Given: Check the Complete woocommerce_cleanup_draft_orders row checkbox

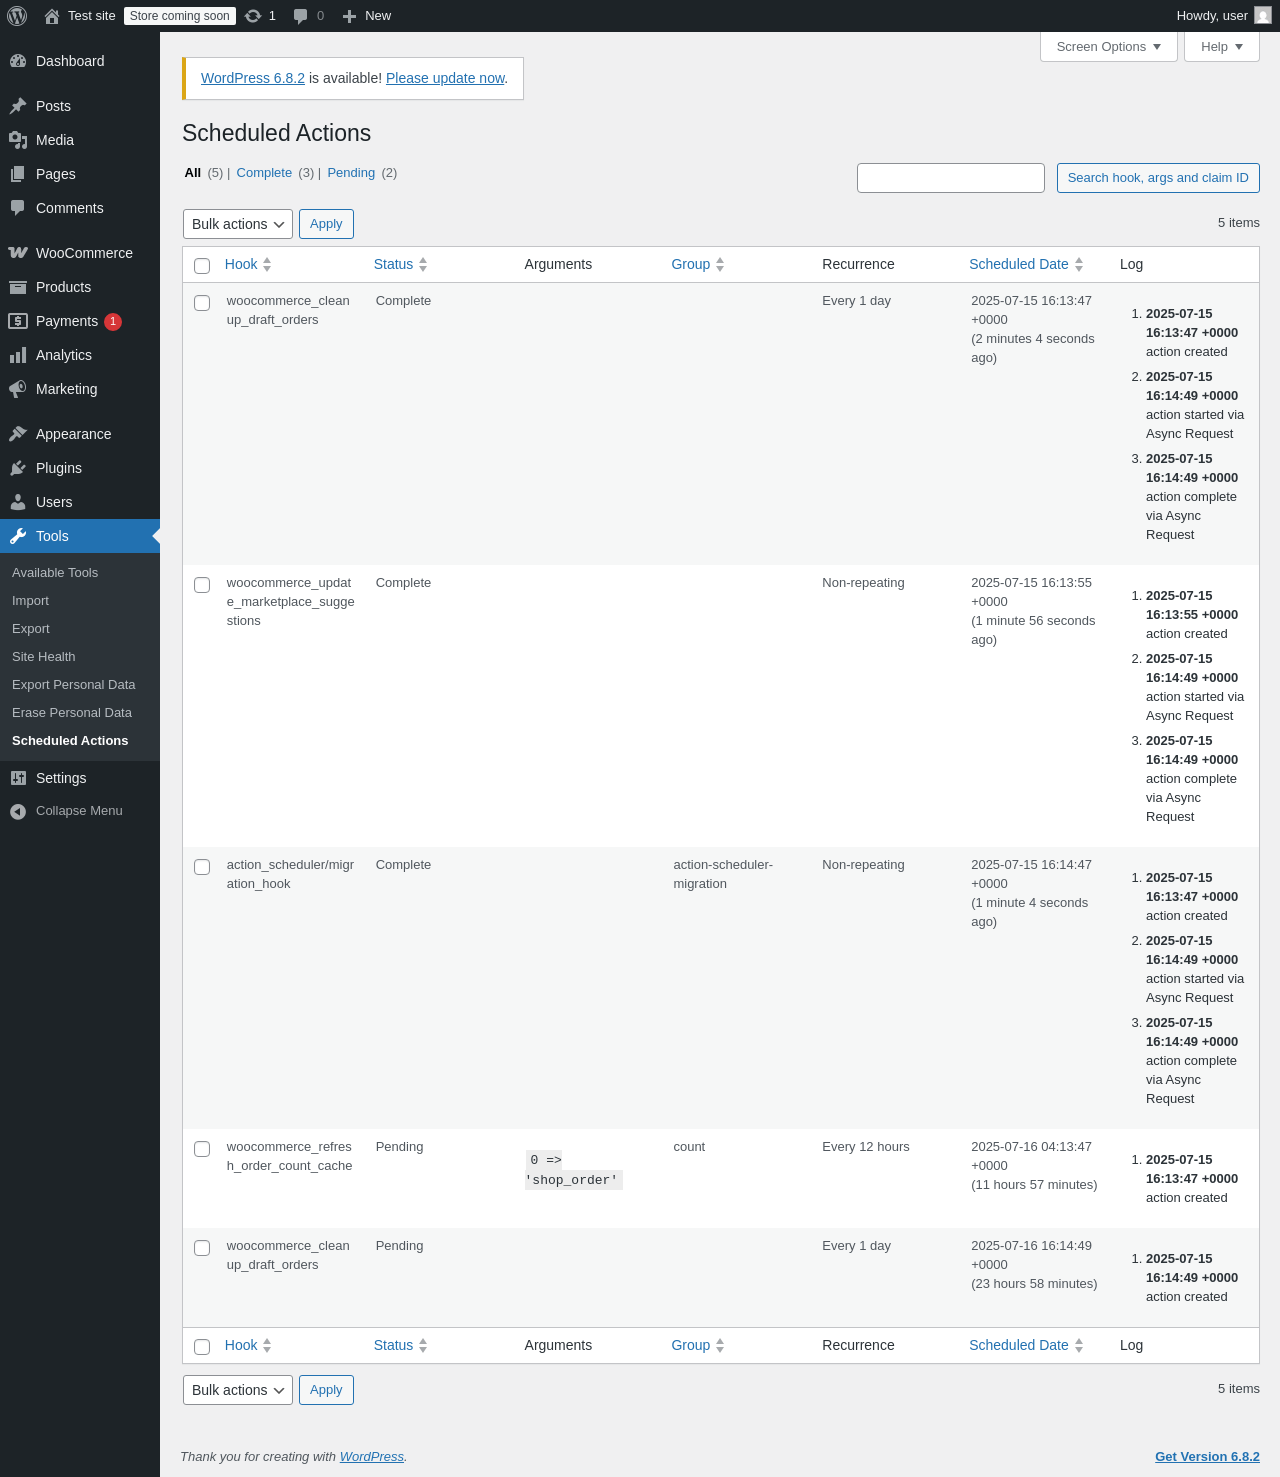Looking at the screenshot, I should point(202,303).
